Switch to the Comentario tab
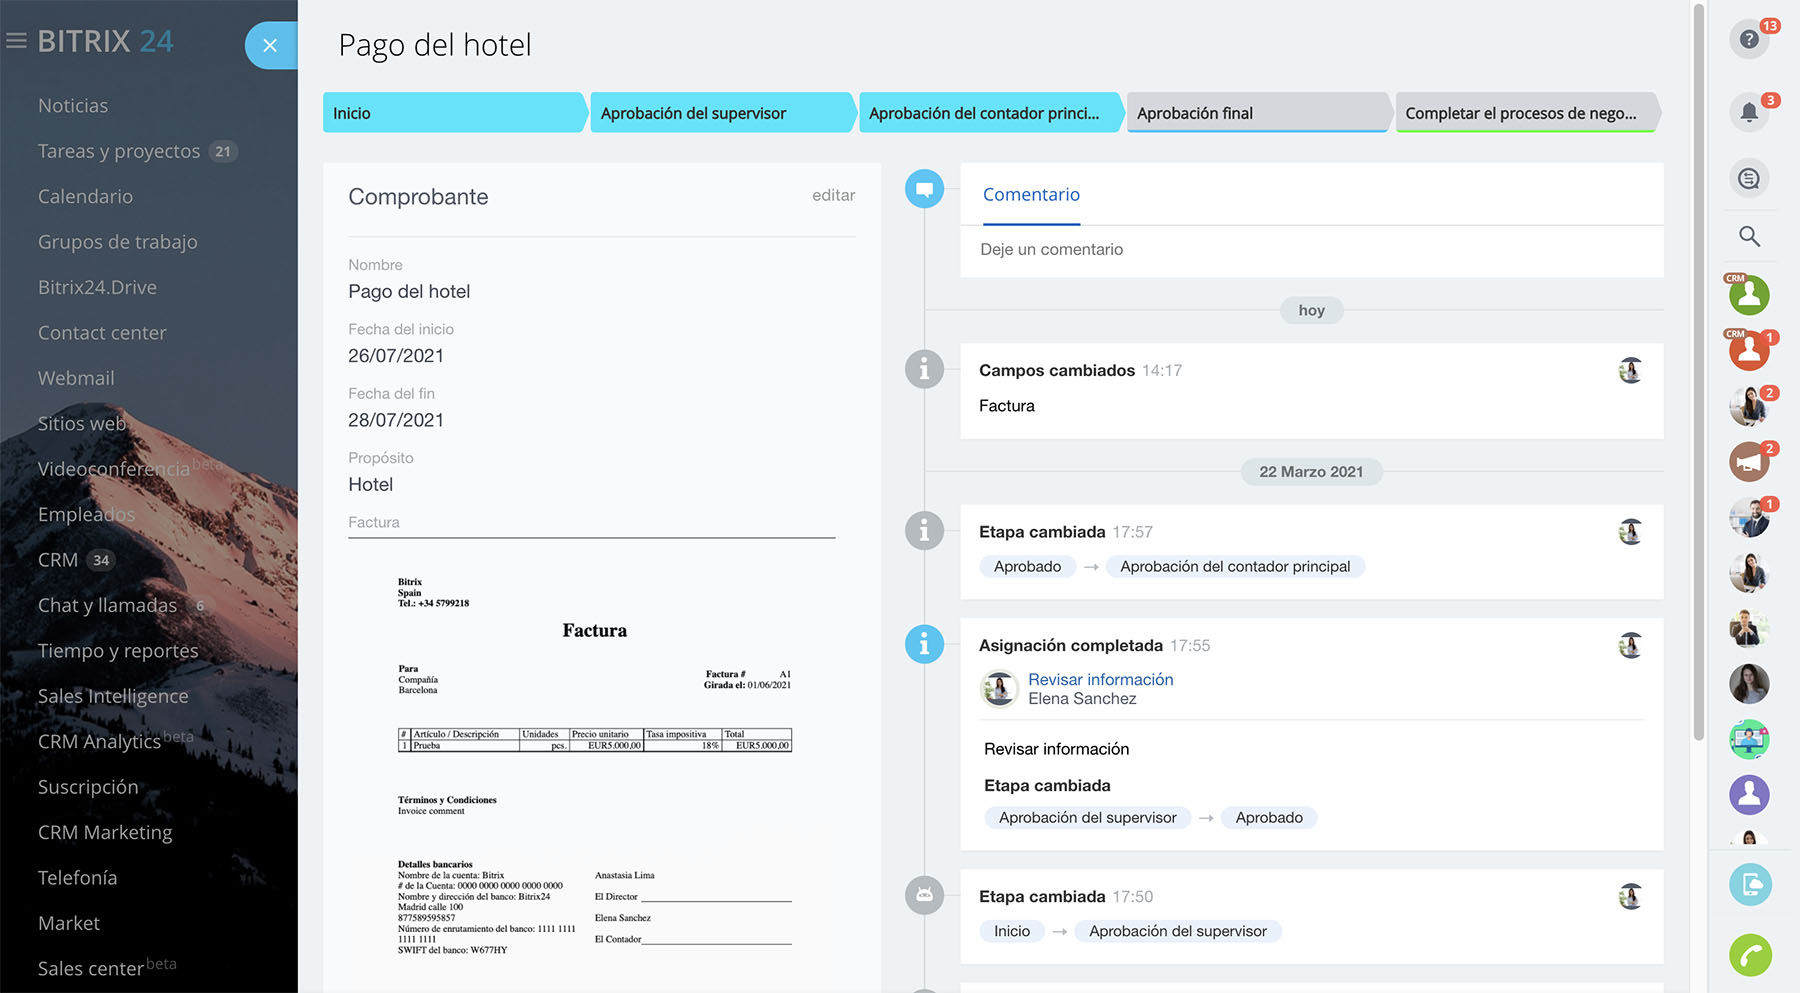 click(1031, 195)
